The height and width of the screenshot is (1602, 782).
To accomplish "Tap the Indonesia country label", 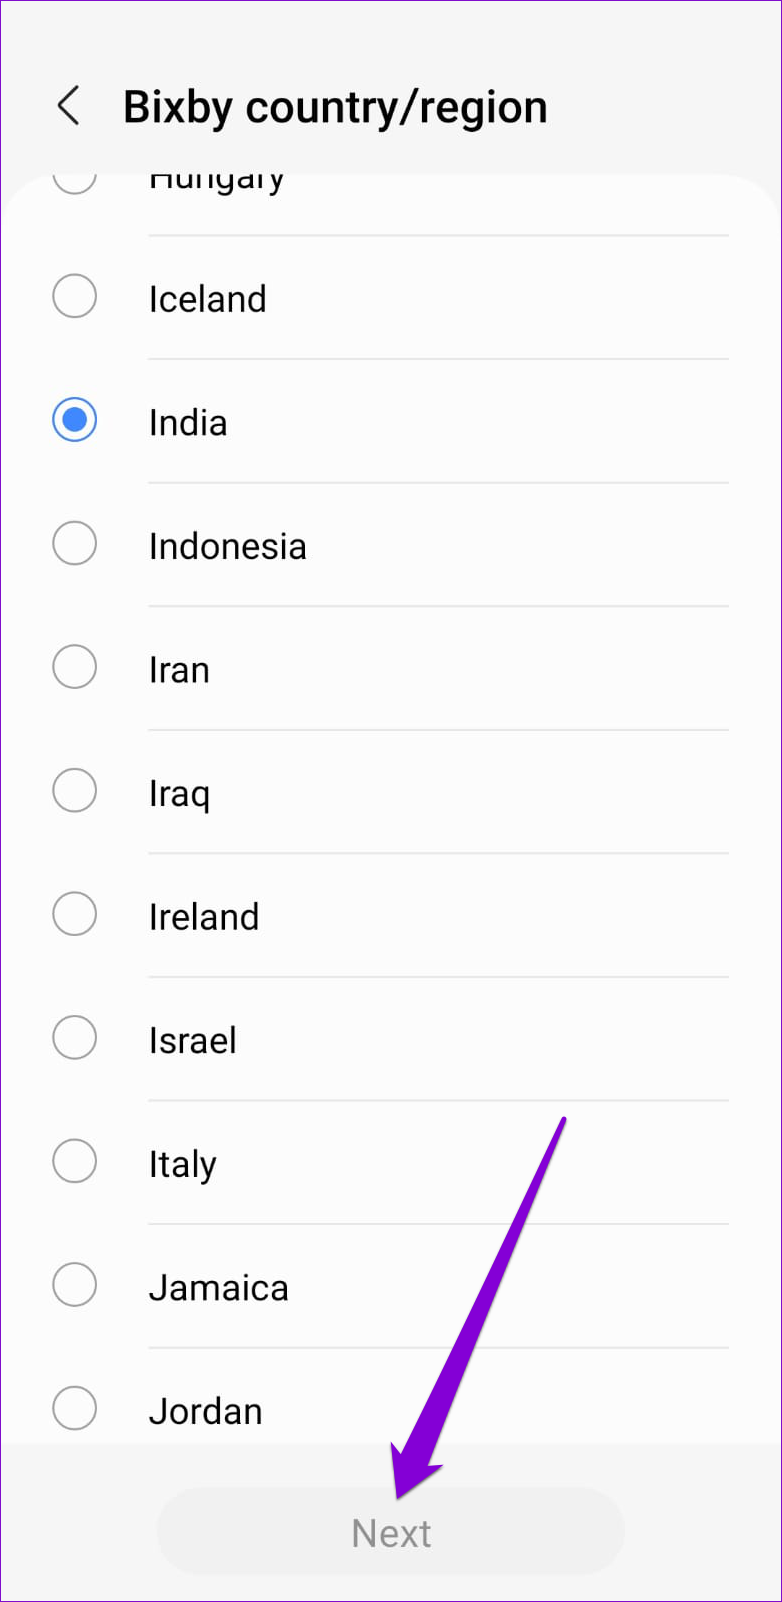I will tap(227, 546).
